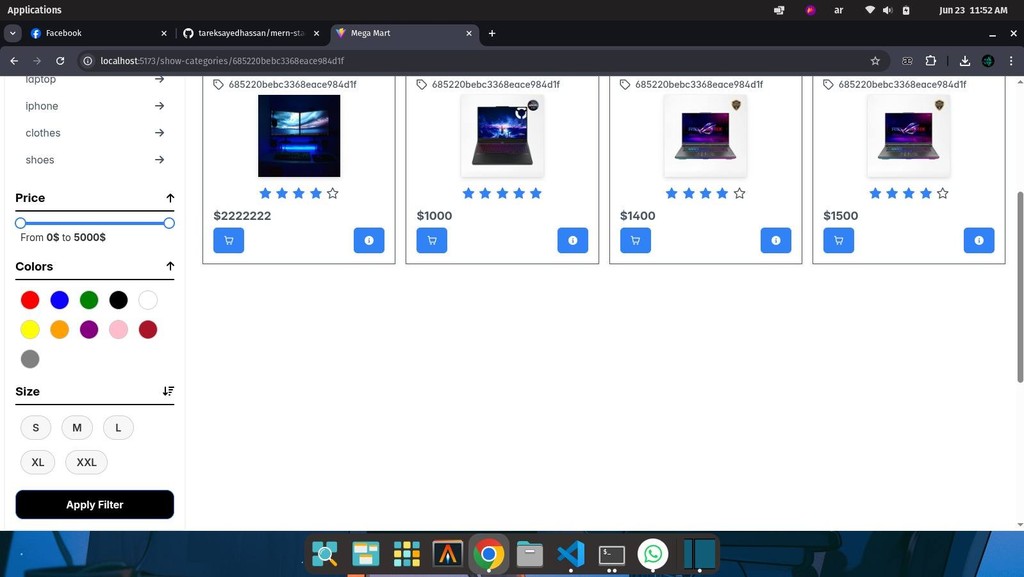Open info for the $1400 laptop
This screenshot has width=1024, height=577.
click(x=775, y=240)
